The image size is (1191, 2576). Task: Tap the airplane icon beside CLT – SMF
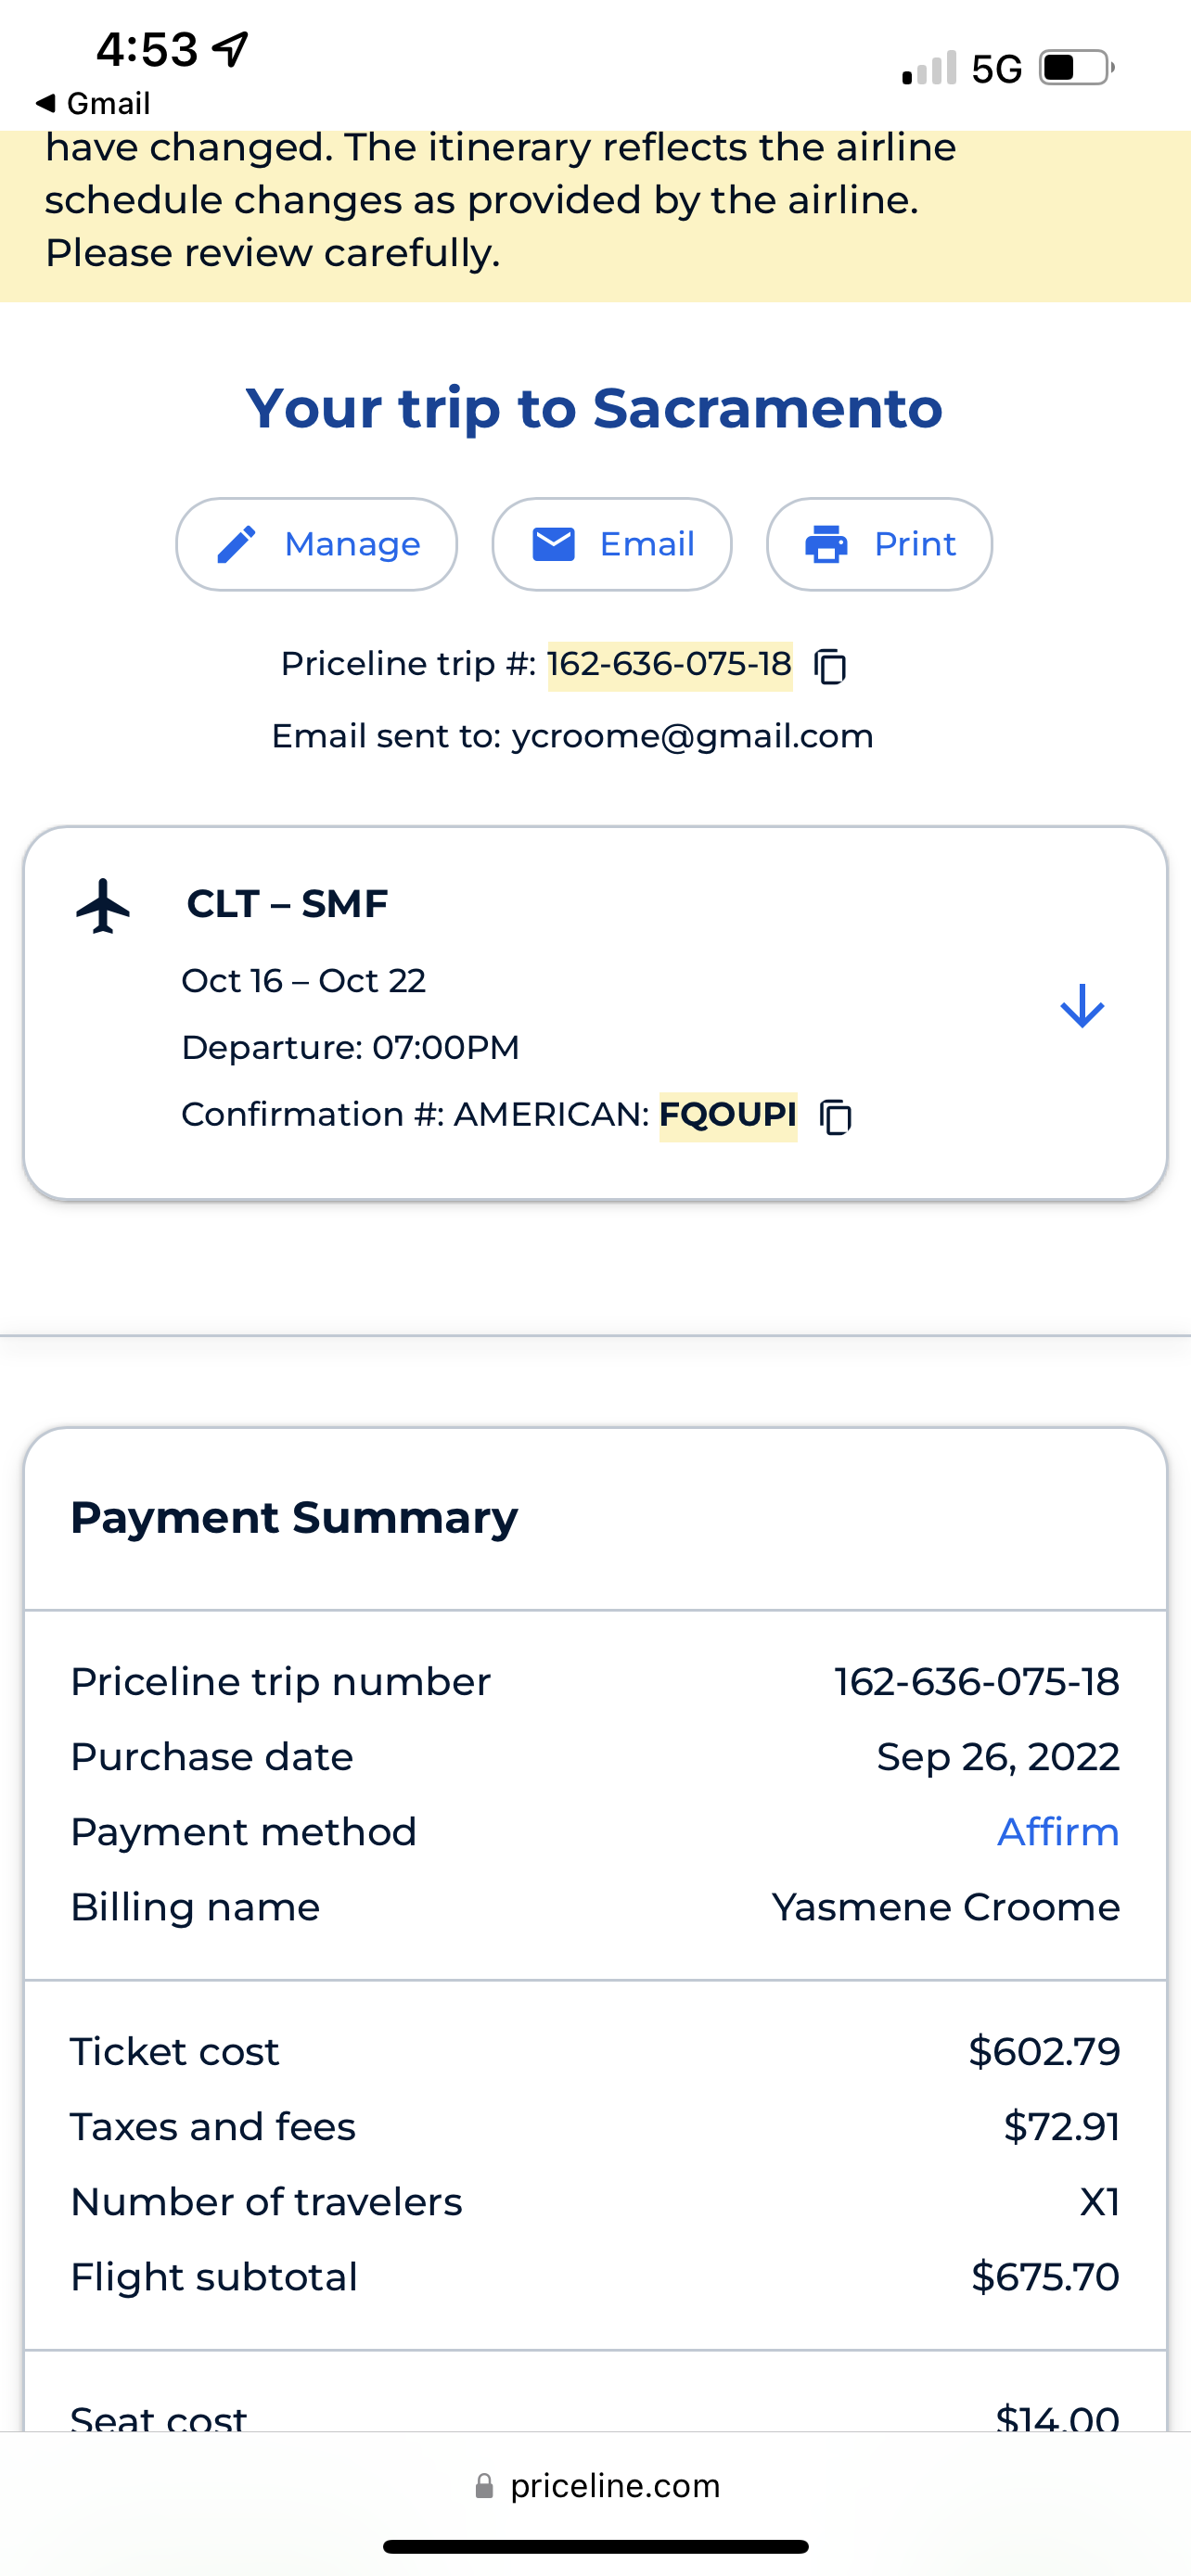(103, 906)
